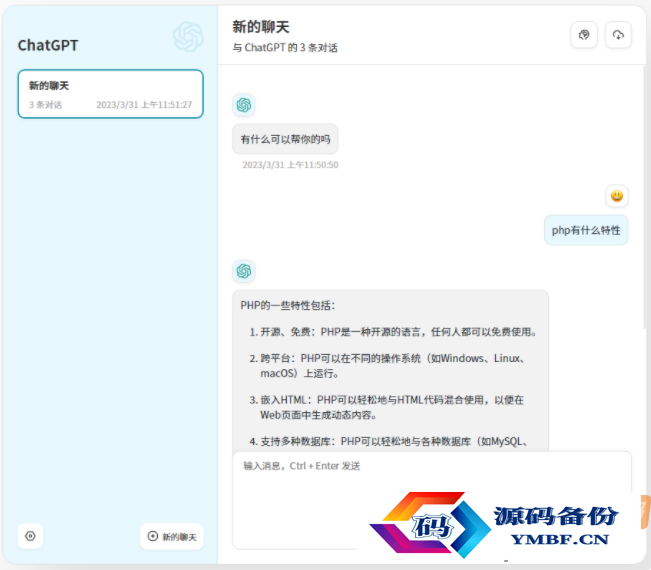Click list item 1 开源、免费
651x570 pixels.
[393, 332]
